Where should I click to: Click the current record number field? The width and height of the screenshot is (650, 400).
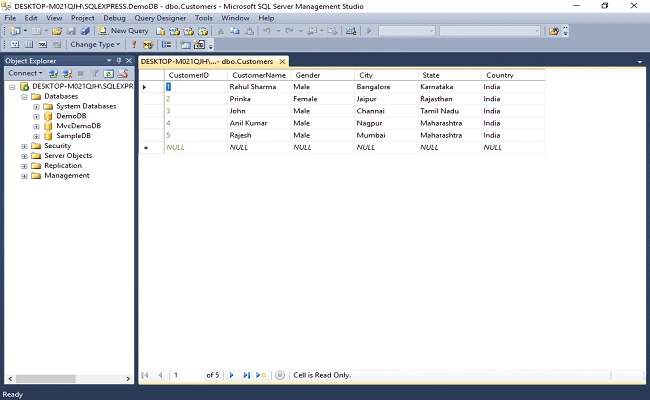[x=187, y=375]
